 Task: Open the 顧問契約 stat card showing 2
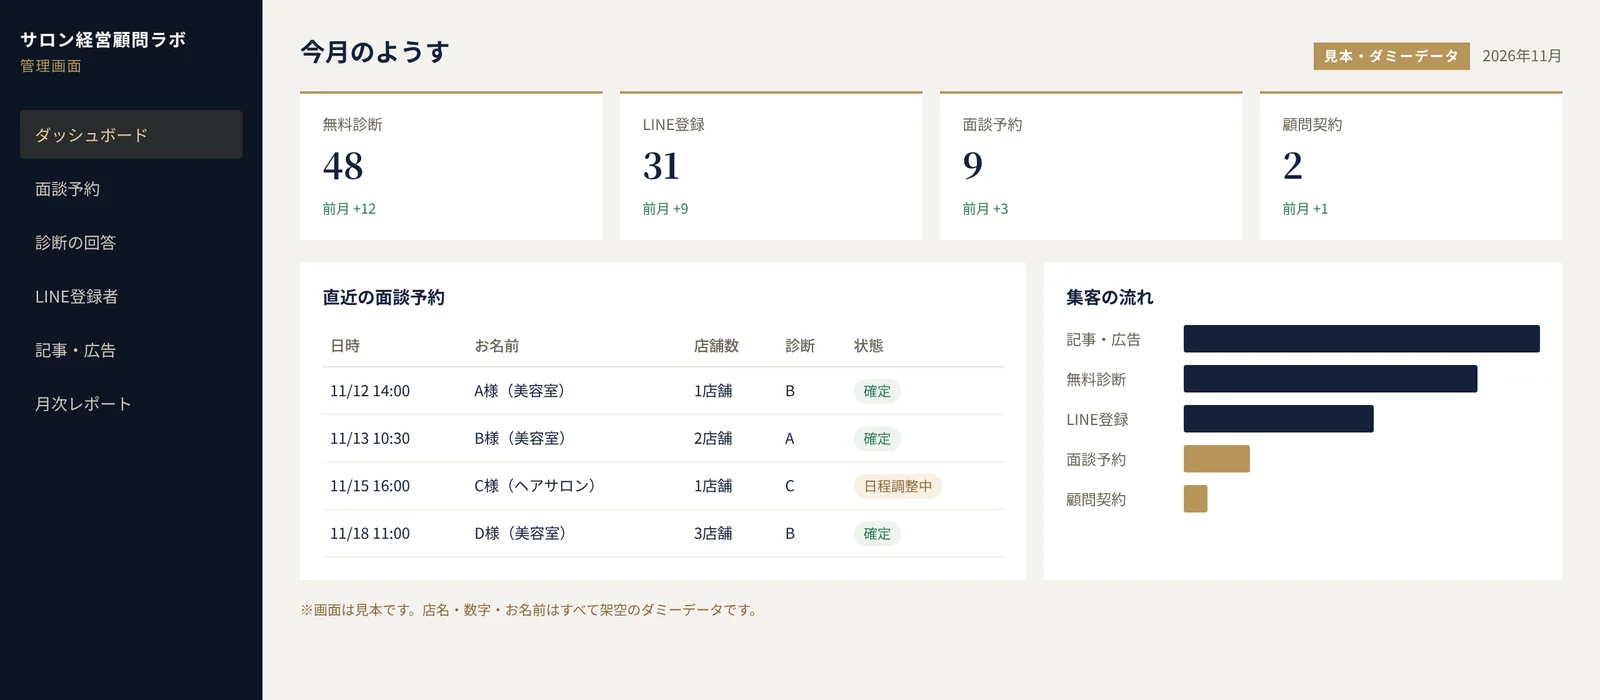point(1411,166)
